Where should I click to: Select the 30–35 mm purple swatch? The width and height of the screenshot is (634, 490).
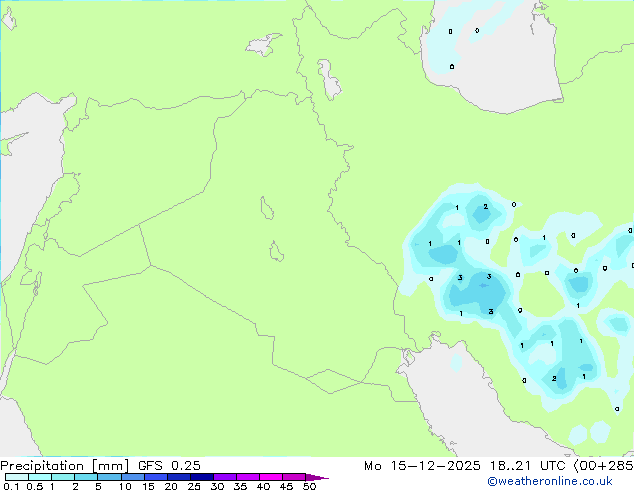pos(224,477)
